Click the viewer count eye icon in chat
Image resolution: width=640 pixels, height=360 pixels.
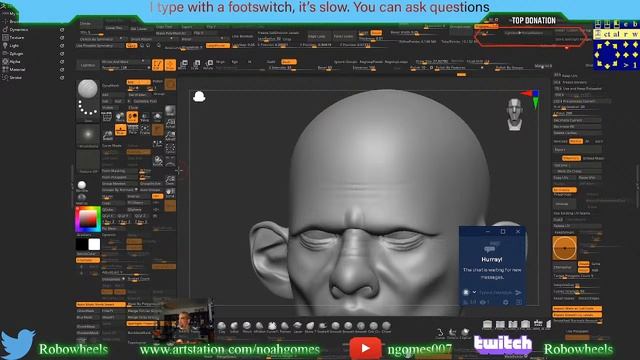point(482,302)
